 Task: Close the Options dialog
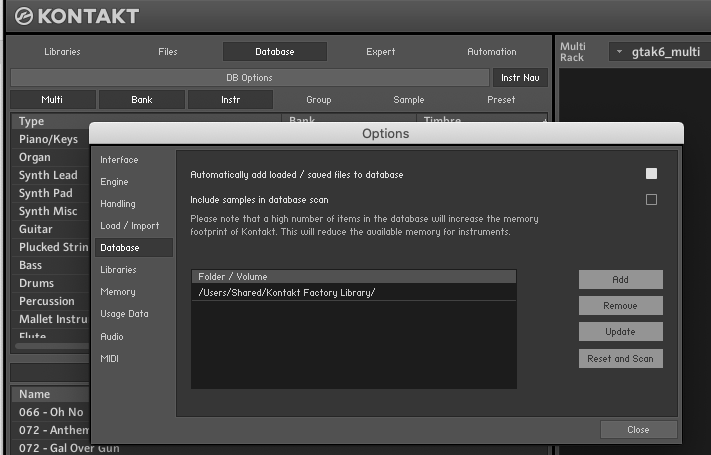[x=638, y=429]
